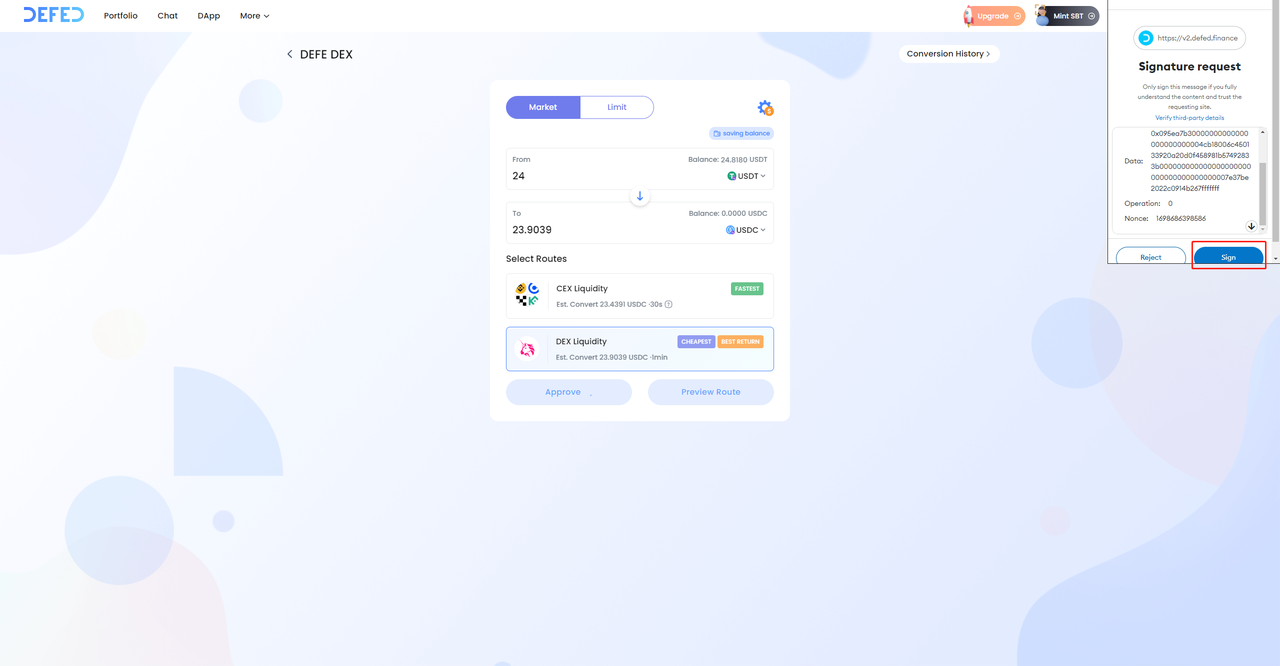Expand the More menu

point(254,16)
